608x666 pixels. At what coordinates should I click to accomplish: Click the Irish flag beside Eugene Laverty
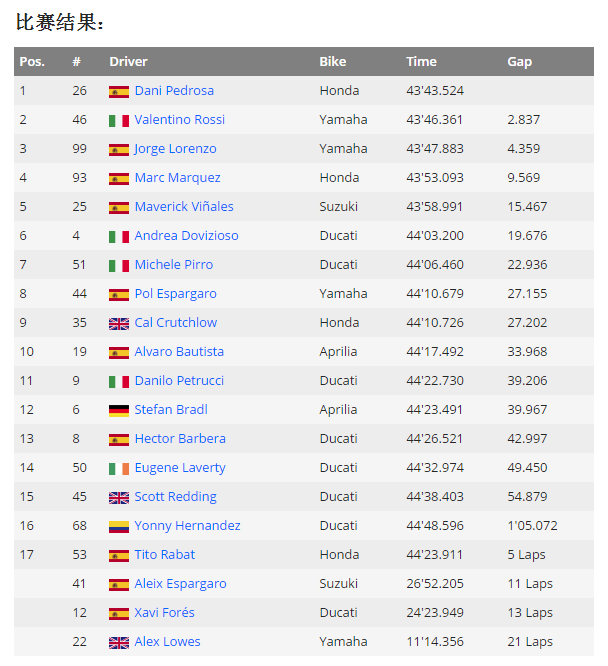pyautogui.click(x=119, y=468)
